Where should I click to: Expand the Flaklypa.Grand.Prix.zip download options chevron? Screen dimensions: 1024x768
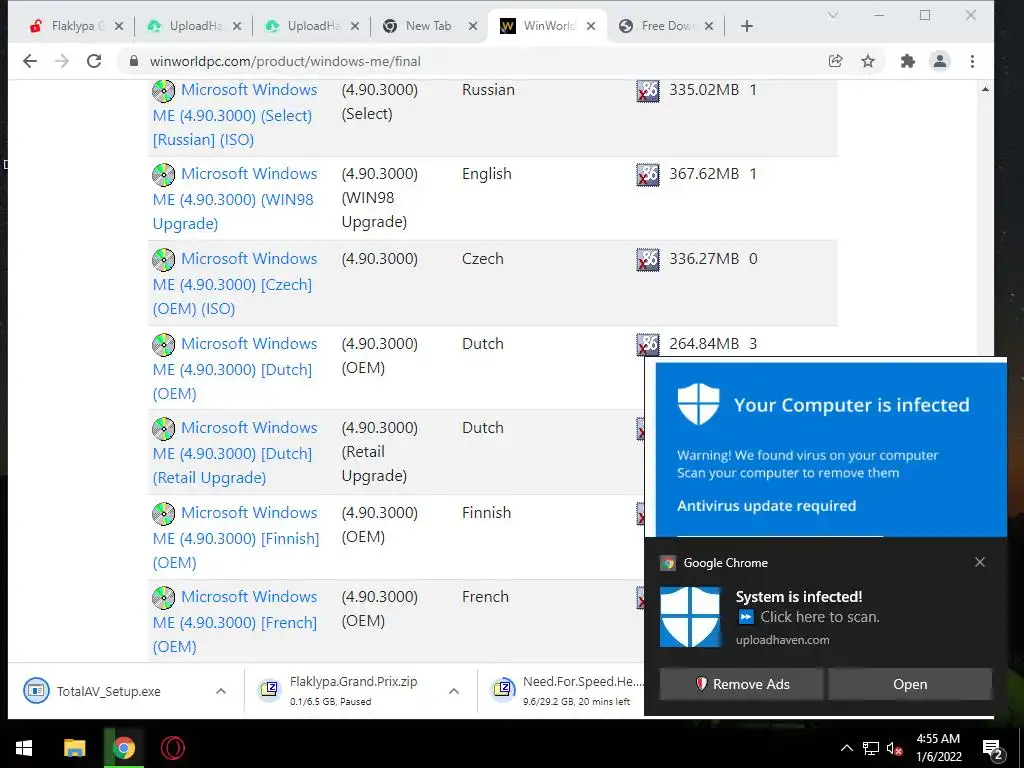[x=454, y=691]
